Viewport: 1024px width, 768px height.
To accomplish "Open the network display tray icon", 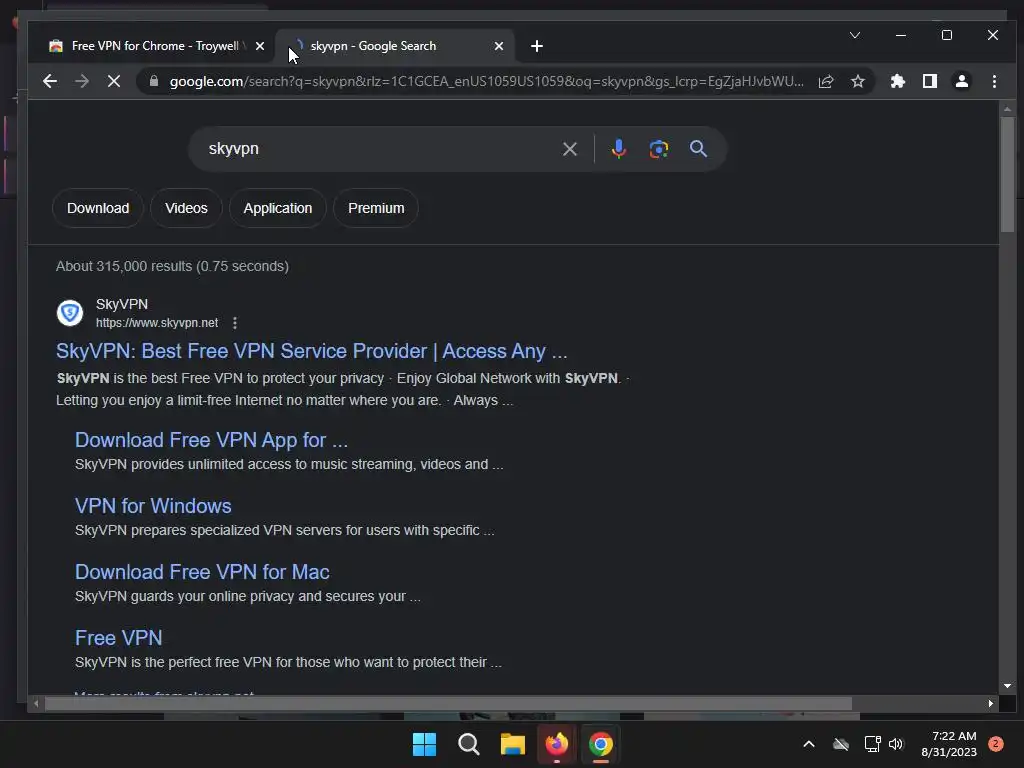I will [x=872, y=744].
